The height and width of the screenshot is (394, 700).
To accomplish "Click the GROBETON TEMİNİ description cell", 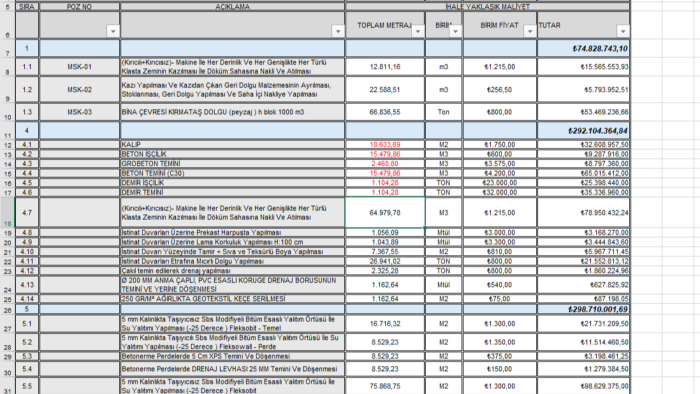I will tap(232, 164).
